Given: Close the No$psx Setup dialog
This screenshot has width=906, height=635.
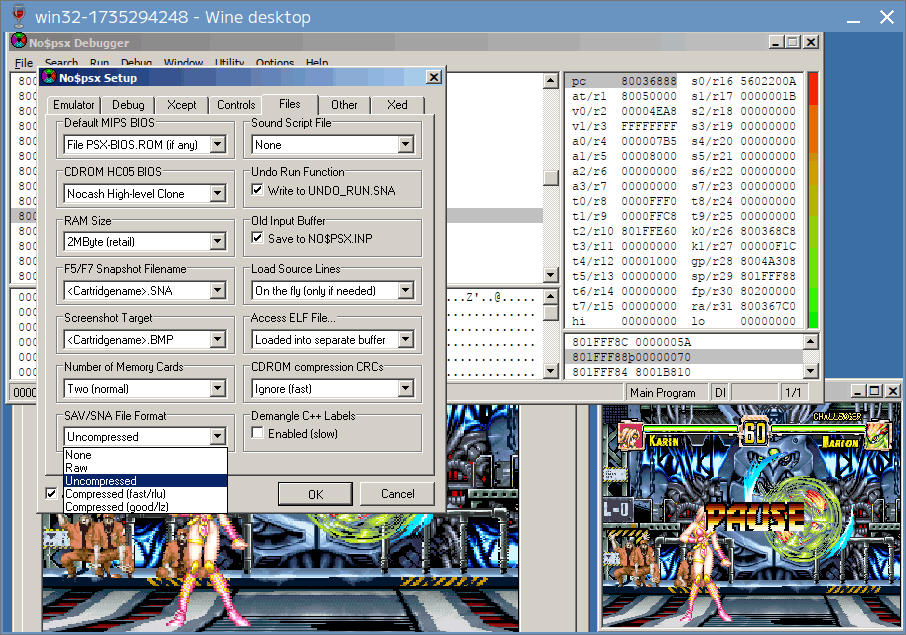Looking at the screenshot, I should [433, 77].
